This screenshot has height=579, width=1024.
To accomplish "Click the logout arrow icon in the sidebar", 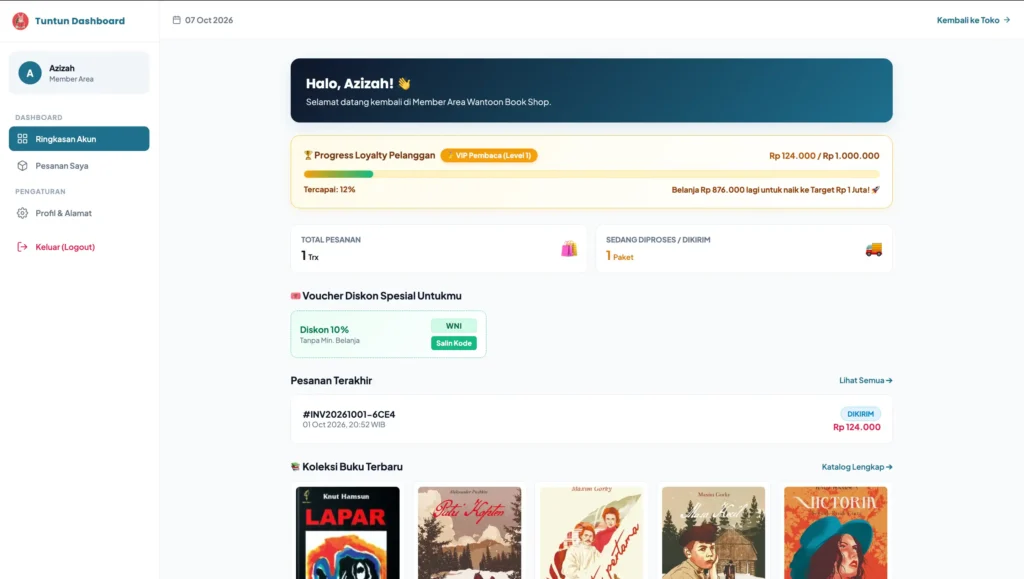I will pyautogui.click(x=22, y=247).
